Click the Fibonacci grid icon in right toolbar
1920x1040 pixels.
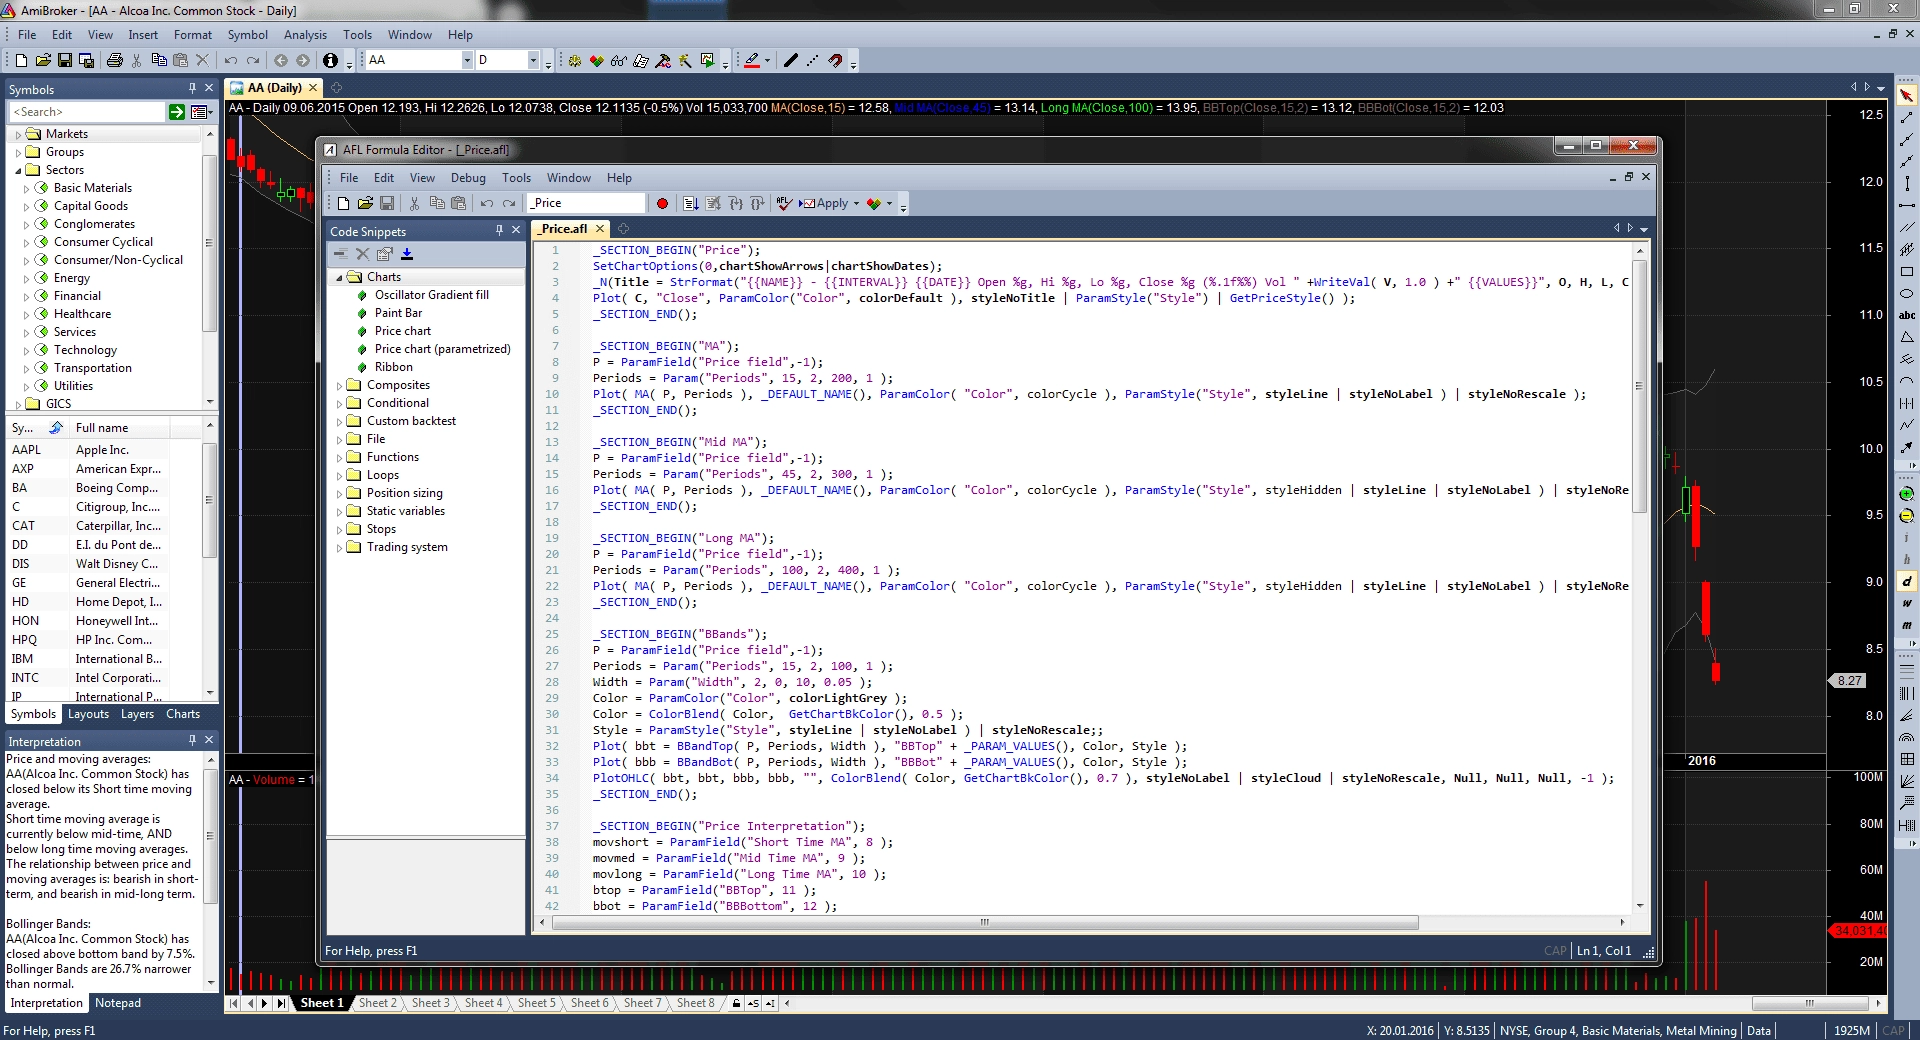pyautogui.click(x=1907, y=760)
